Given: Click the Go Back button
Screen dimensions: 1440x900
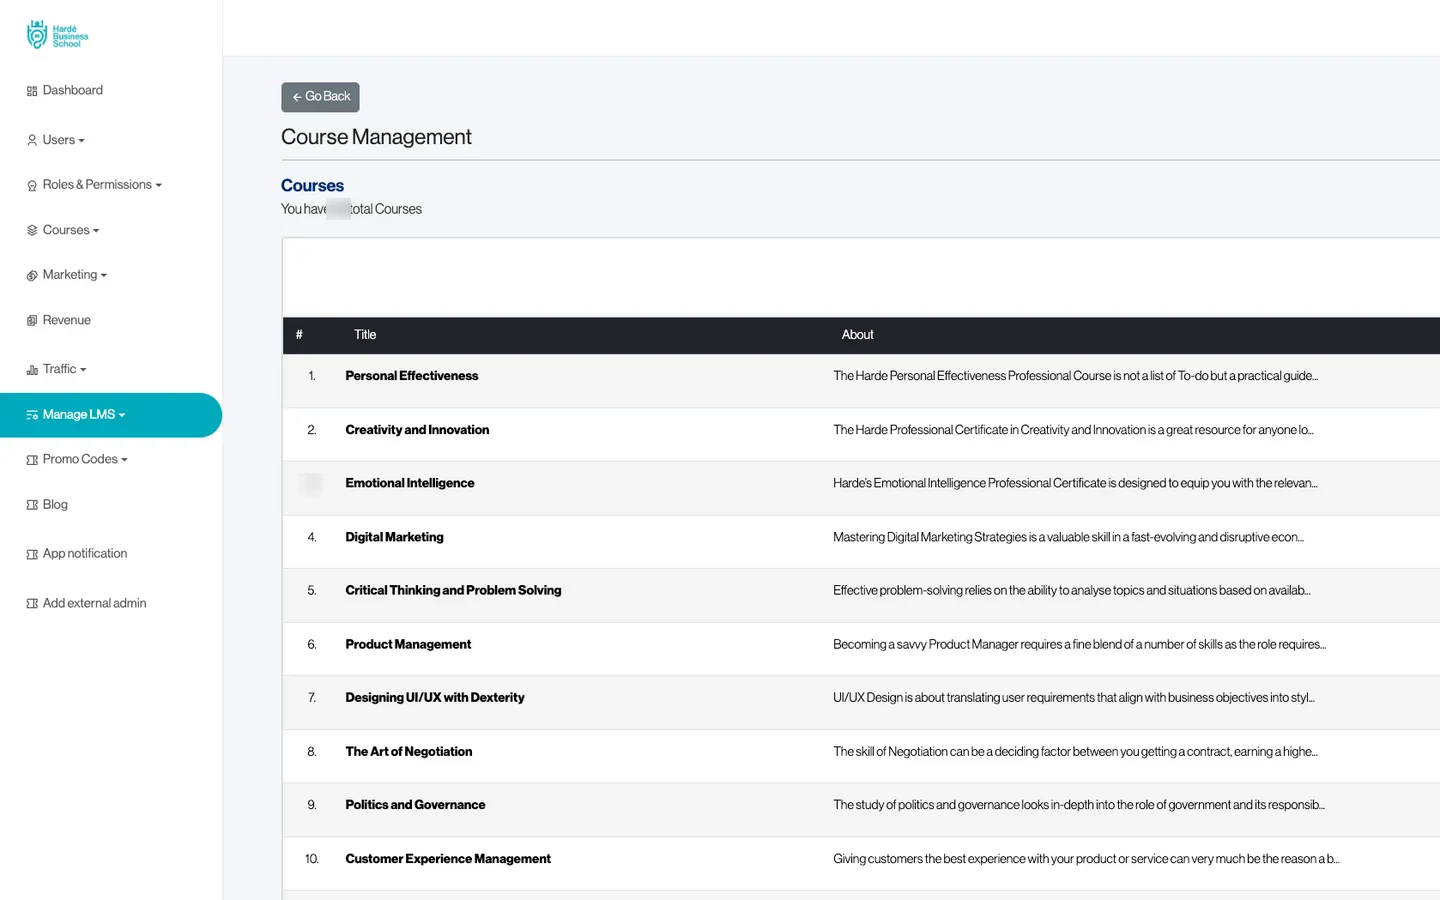Looking at the screenshot, I should coord(320,97).
